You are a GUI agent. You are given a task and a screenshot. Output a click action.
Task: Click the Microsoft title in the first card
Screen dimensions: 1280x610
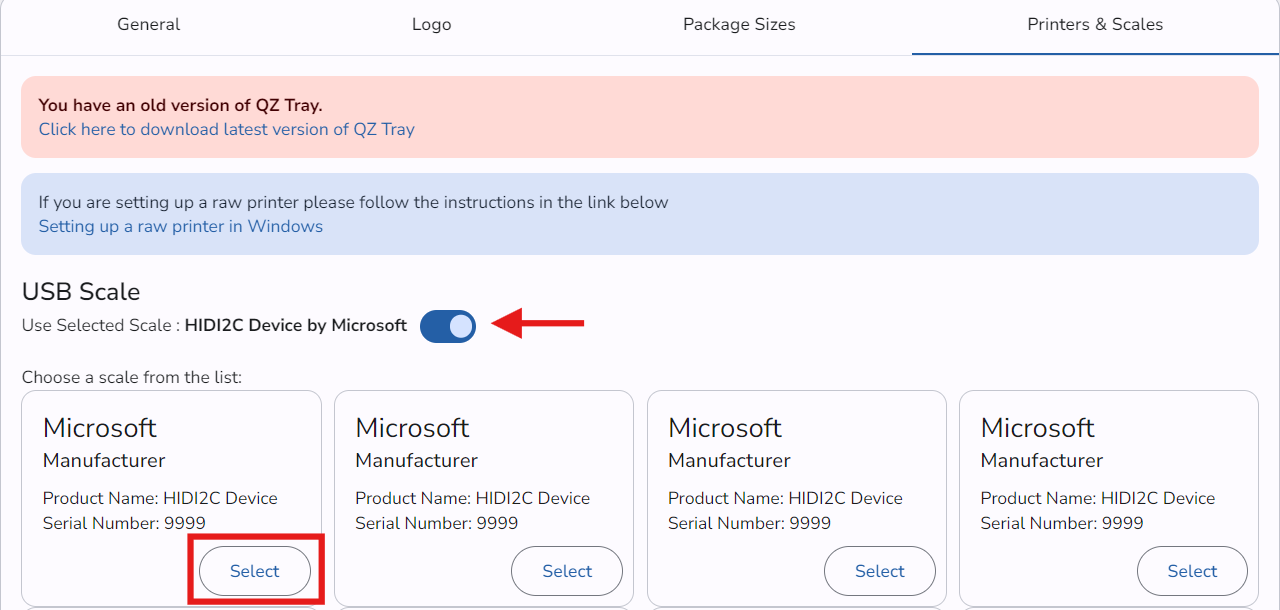(x=100, y=428)
